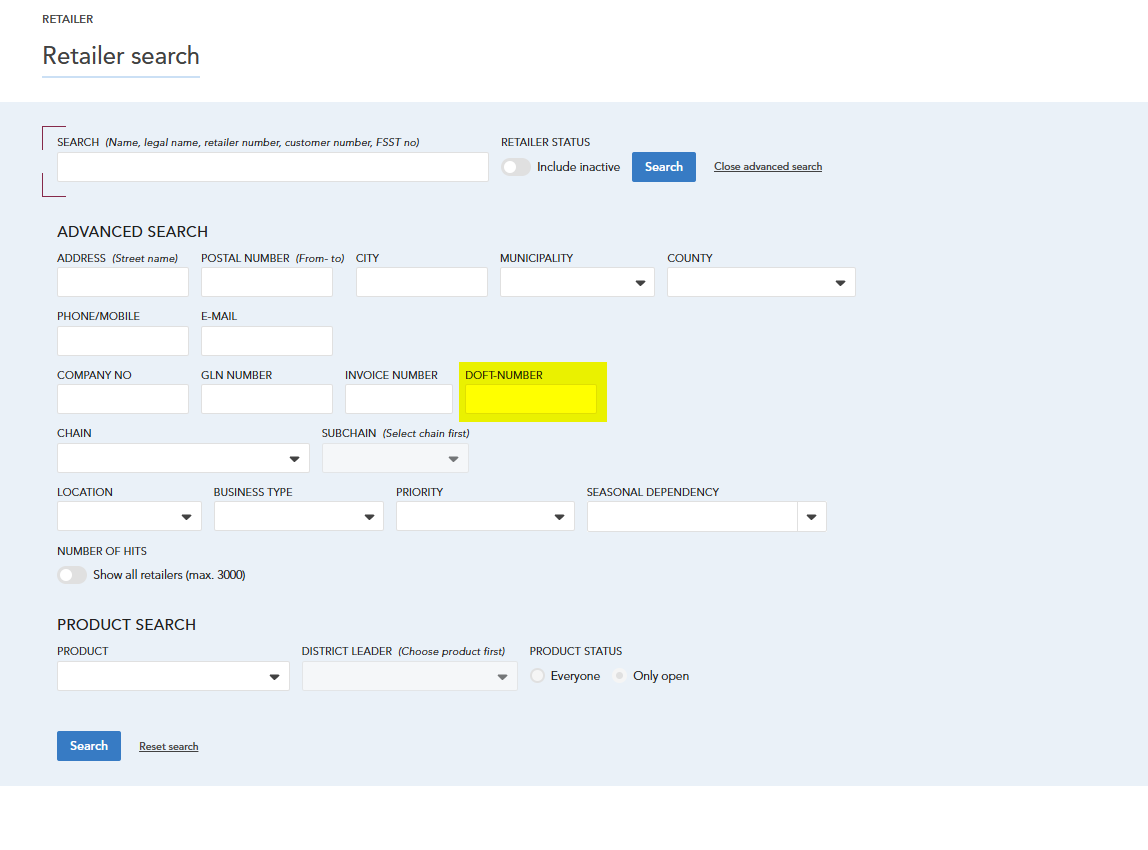Enable Show all retailers toggle

pyautogui.click(x=72, y=575)
